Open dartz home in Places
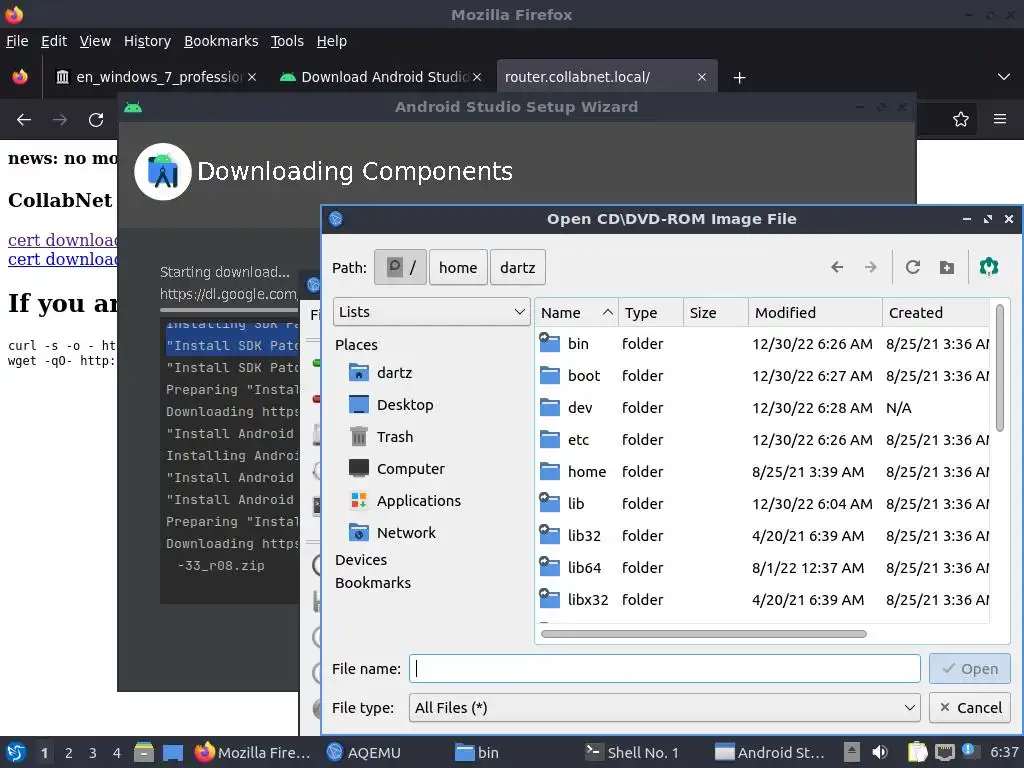 394,373
